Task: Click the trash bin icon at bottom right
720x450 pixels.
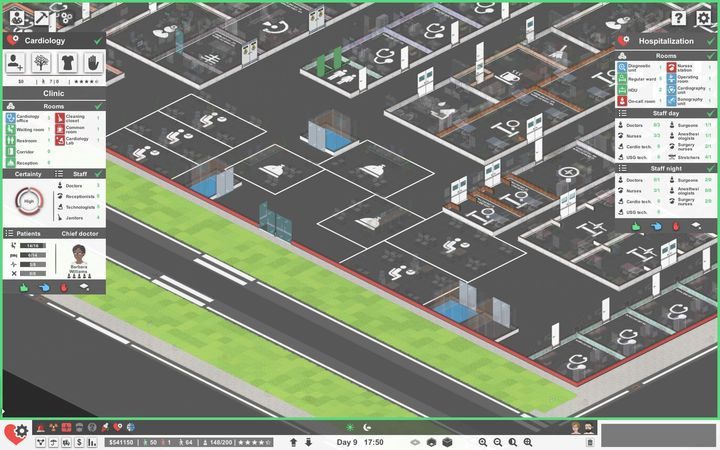Action: pyautogui.click(x=590, y=442)
